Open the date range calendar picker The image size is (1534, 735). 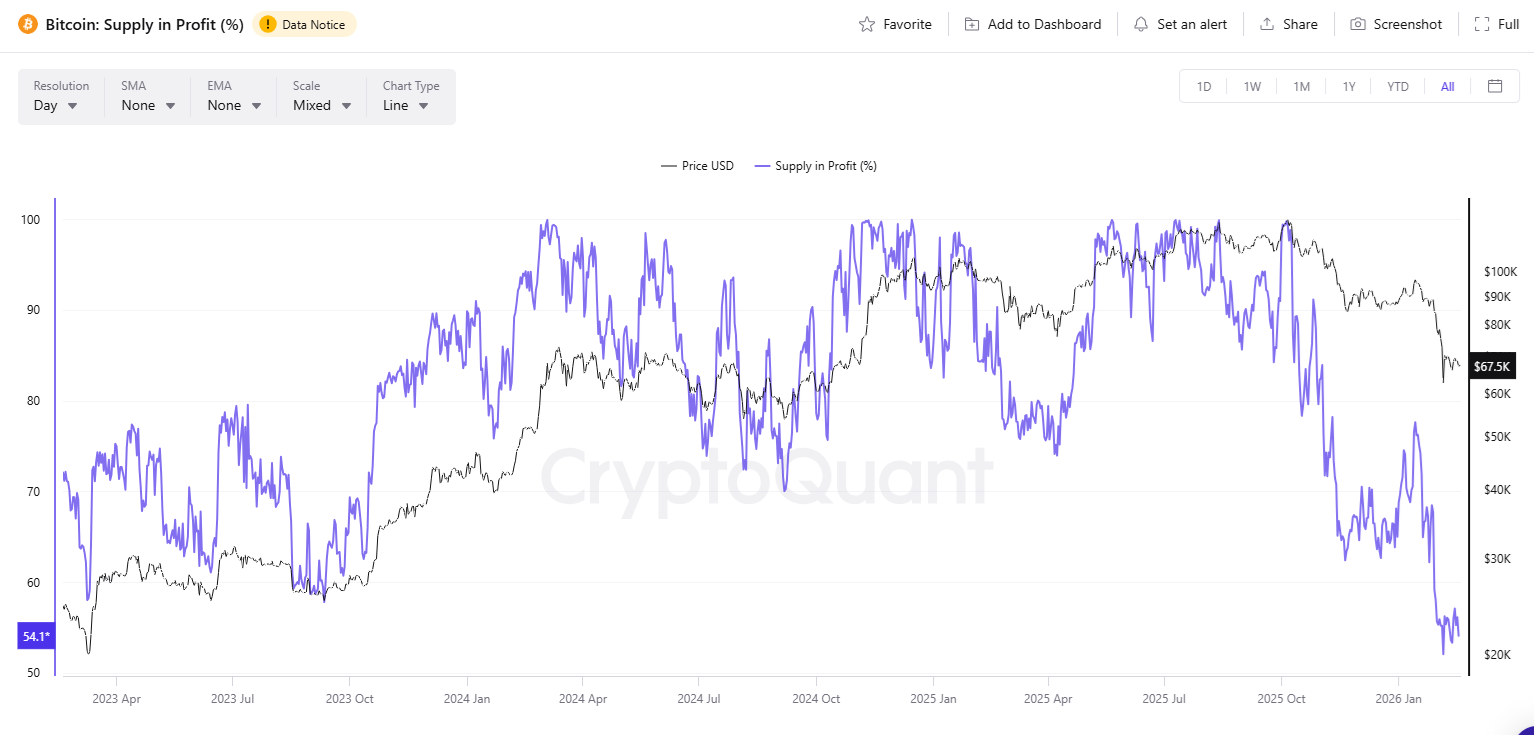click(1495, 86)
